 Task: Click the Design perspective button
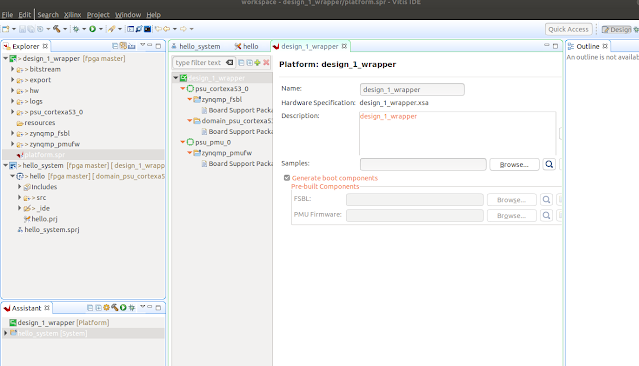[616, 29]
